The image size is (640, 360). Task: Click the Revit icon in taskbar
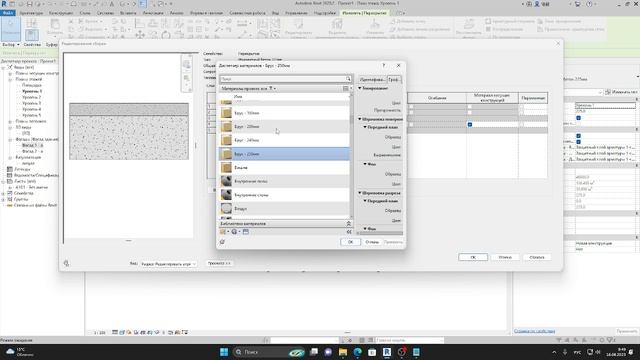click(x=387, y=352)
